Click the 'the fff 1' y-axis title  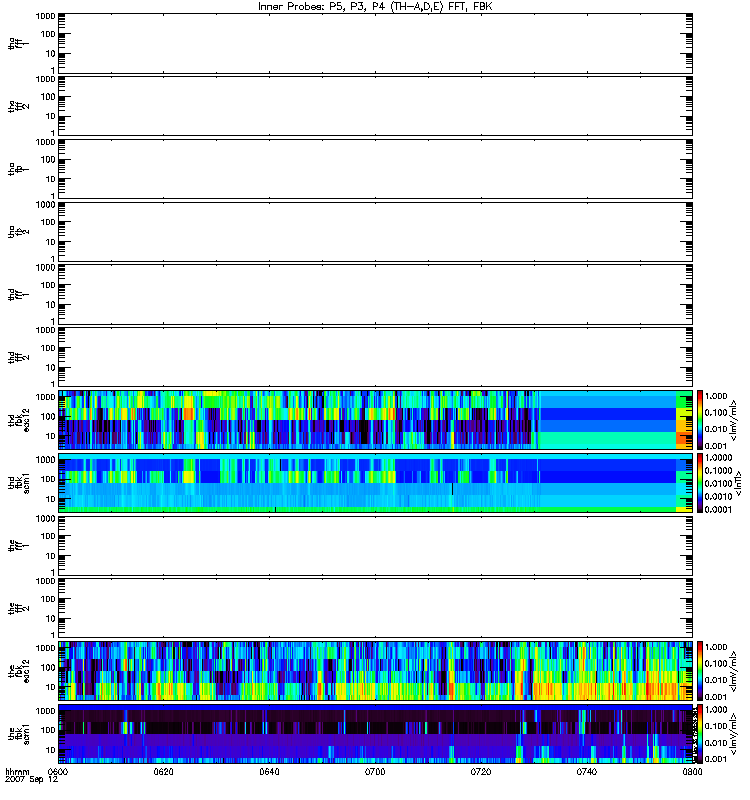point(19,545)
